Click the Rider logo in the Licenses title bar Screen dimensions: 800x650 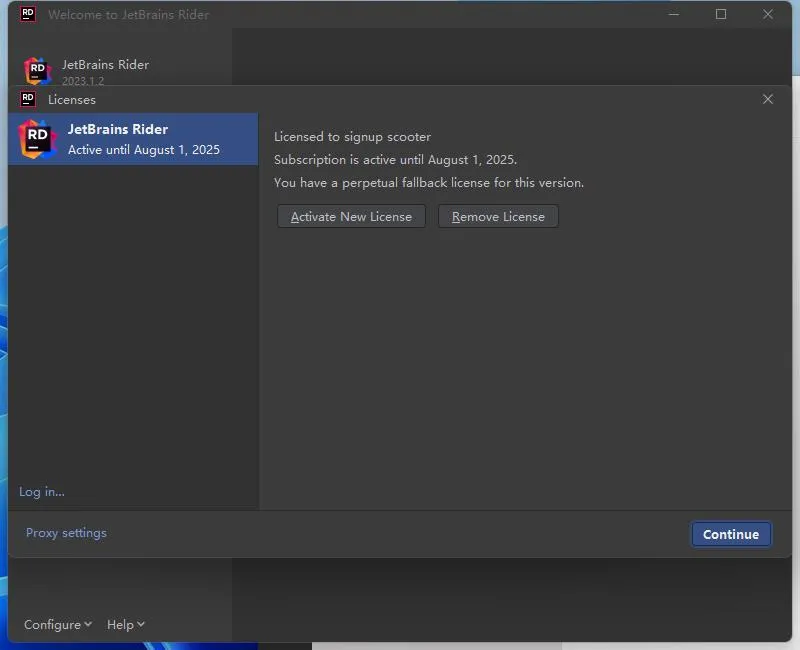[28, 99]
